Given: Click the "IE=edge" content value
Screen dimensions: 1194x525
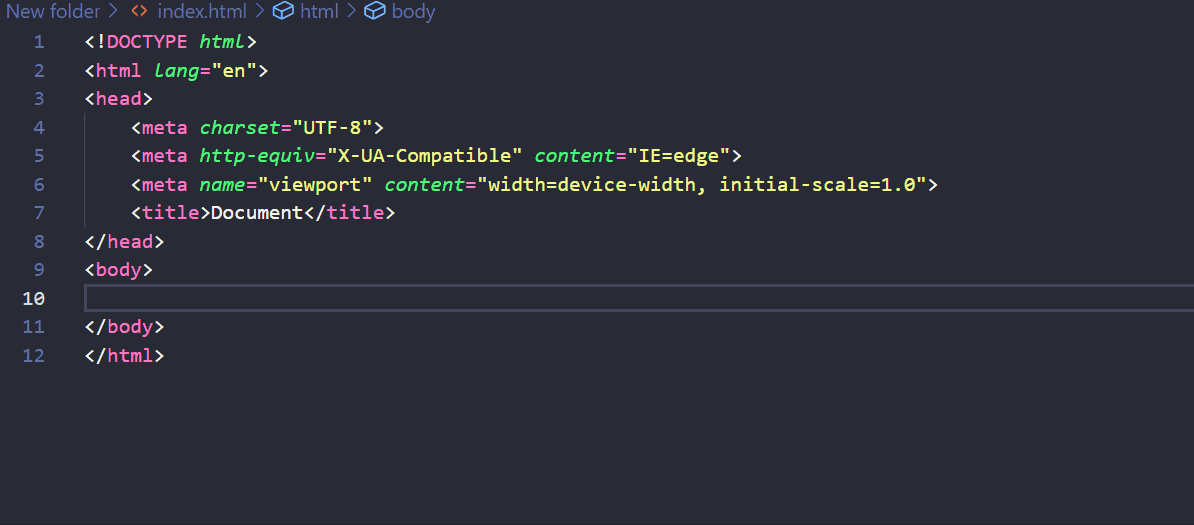Looking at the screenshot, I should pos(679,156).
